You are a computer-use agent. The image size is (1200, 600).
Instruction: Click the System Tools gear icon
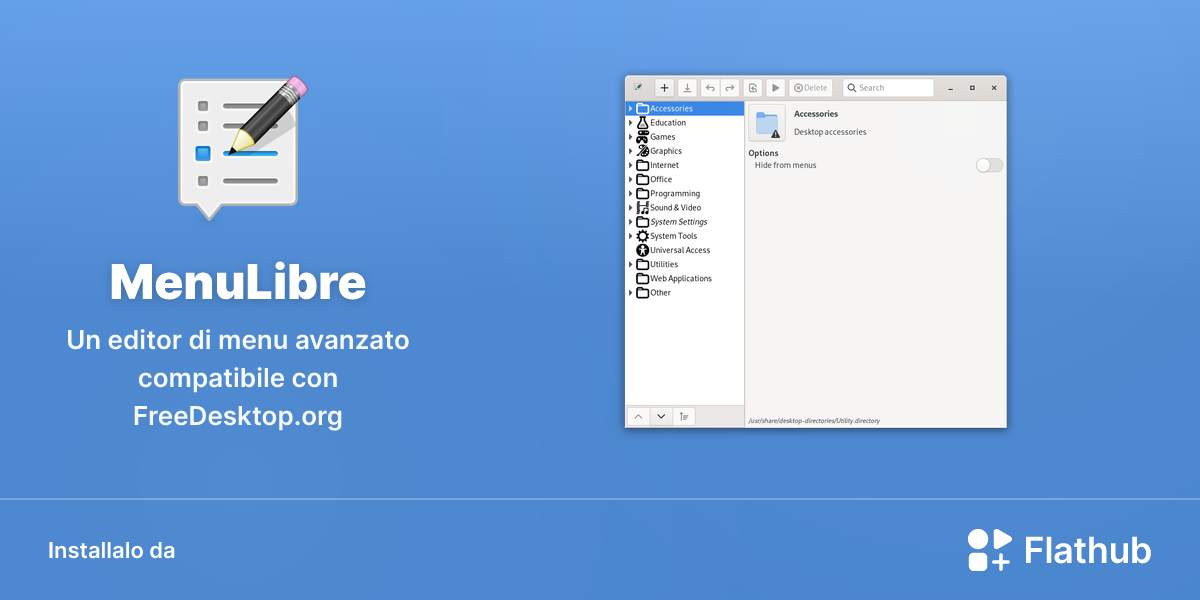(642, 236)
